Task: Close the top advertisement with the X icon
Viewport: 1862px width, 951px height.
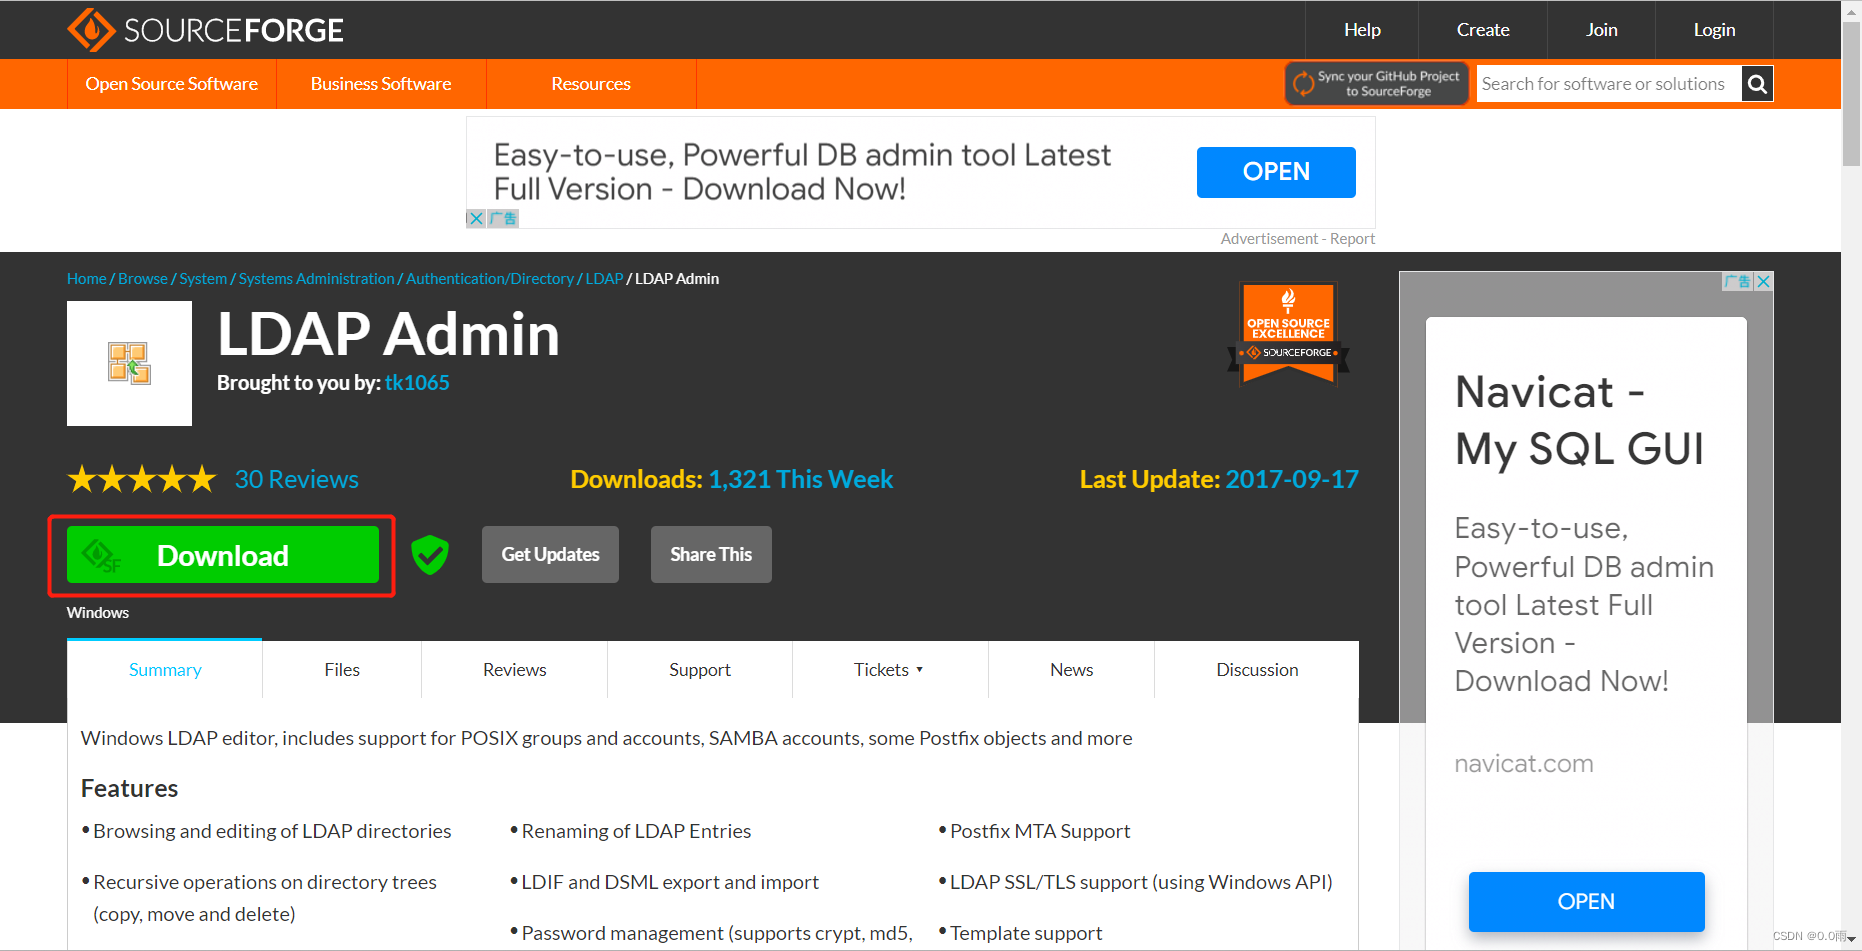Action: [x=476, y=218]
